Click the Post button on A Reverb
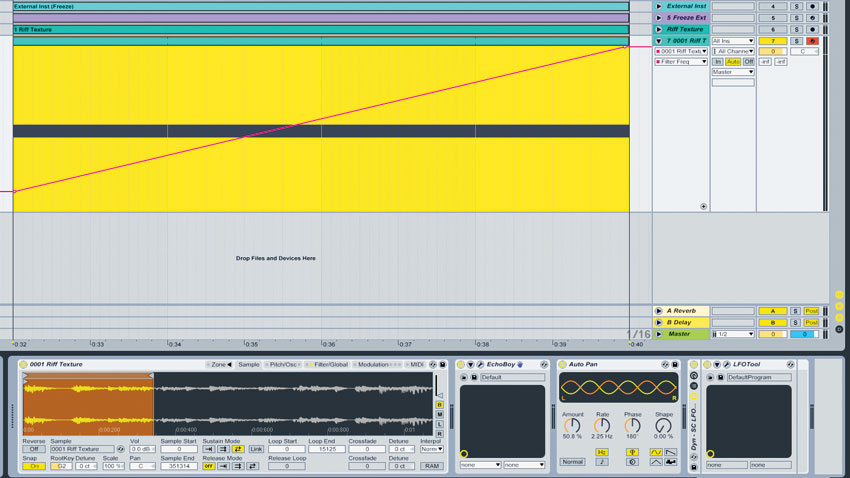This screenshot has width=850, height=478. tap(812, 311)
